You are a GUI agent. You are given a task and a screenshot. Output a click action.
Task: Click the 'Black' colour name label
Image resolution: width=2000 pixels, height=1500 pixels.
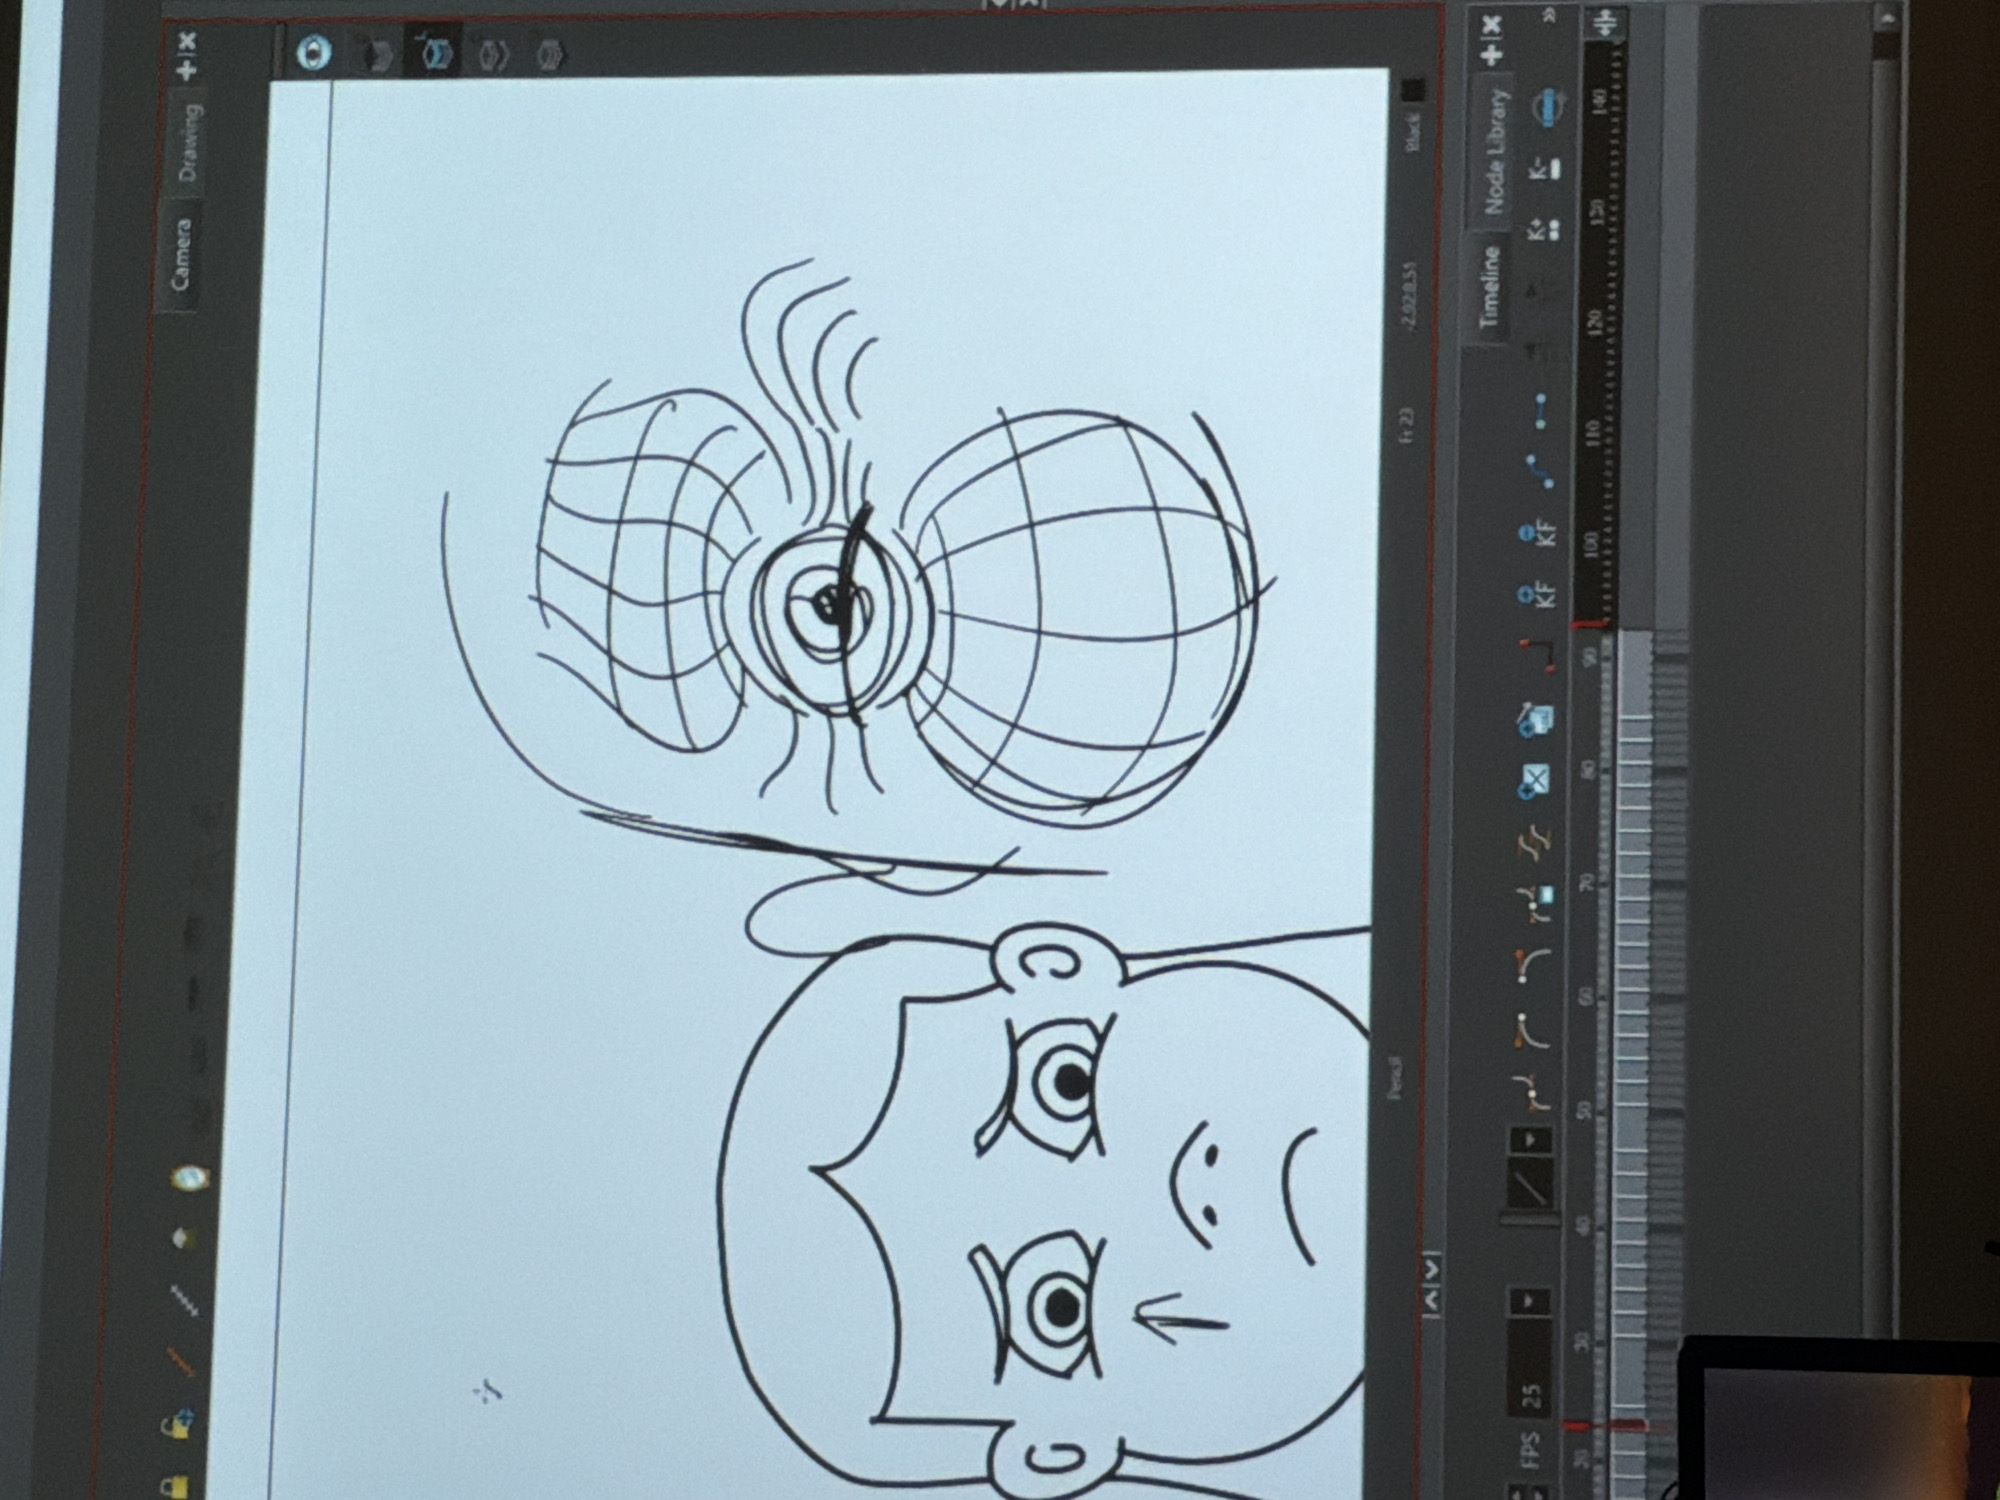pos(1412,133)
